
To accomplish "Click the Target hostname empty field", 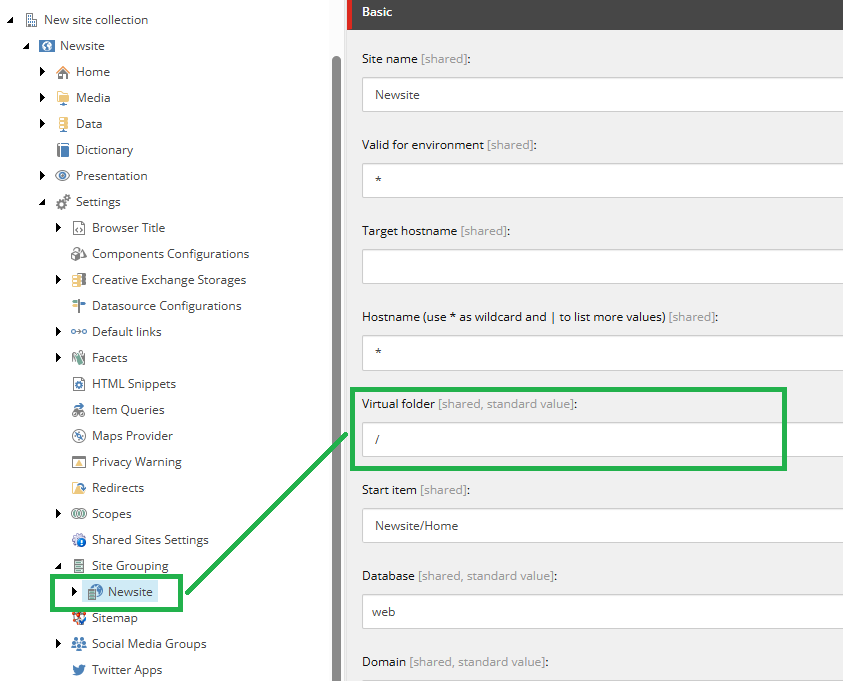I will click(x=600, y=267).
